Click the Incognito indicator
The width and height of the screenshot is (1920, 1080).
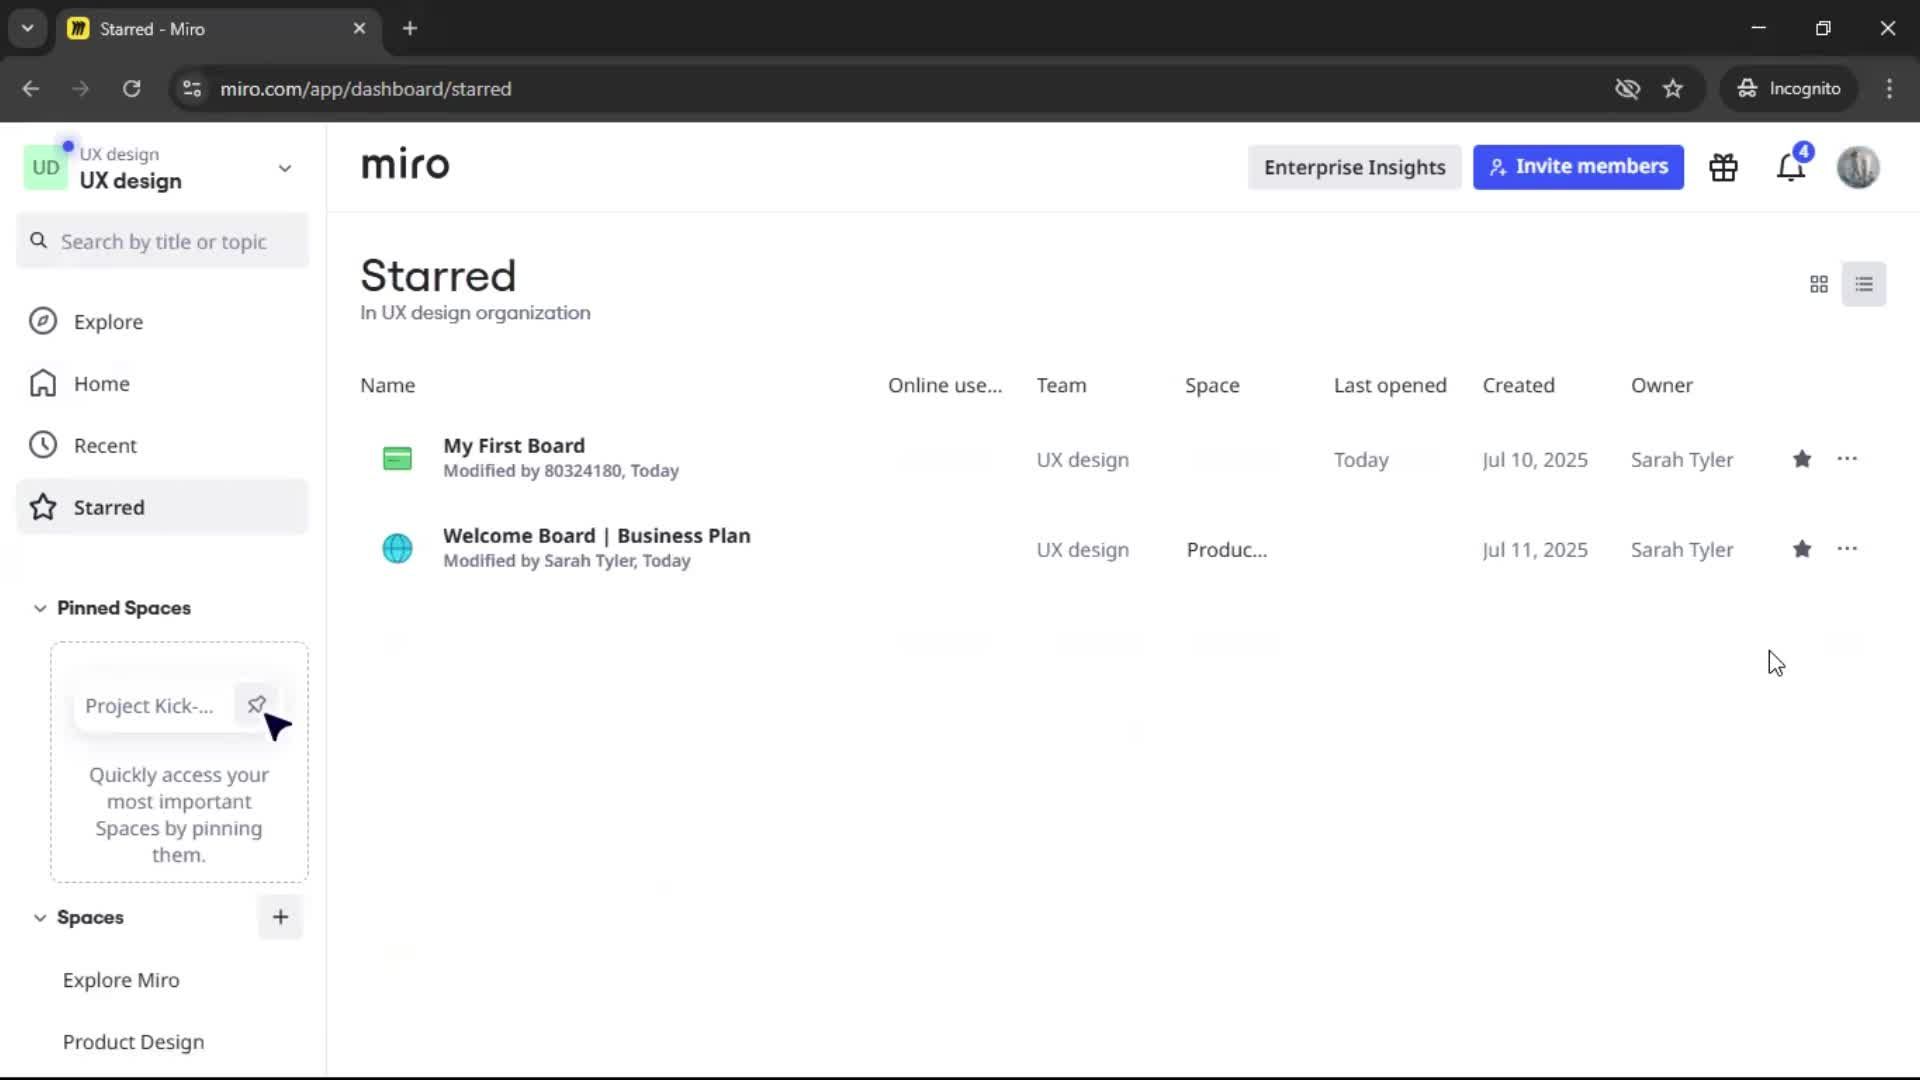coord(1789,89)
